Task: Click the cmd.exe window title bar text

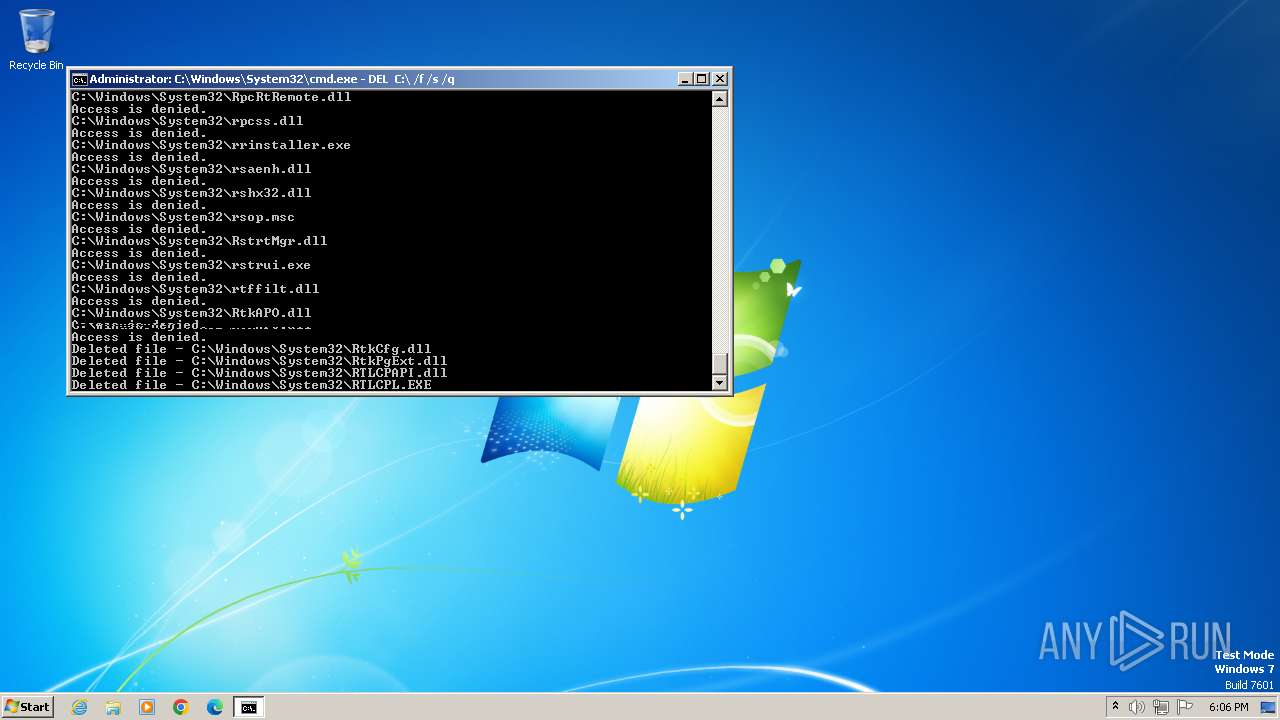Action: click(x=272, y=79)
